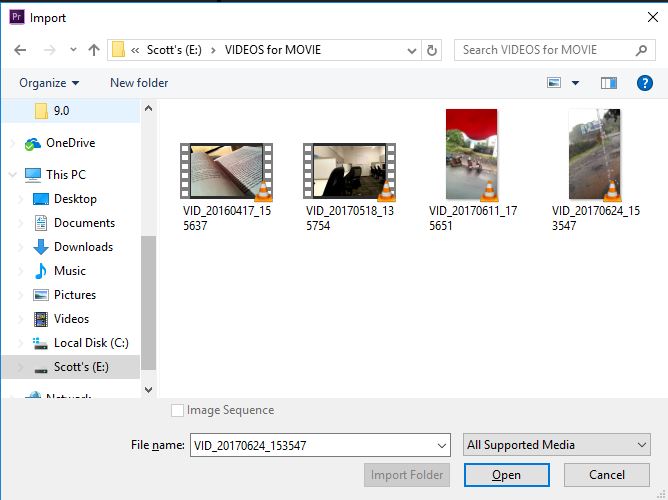Screen dimensions: 668x500
Task: Select video VID_20170518_135754 thumbnail
Action: pos(349,171)
